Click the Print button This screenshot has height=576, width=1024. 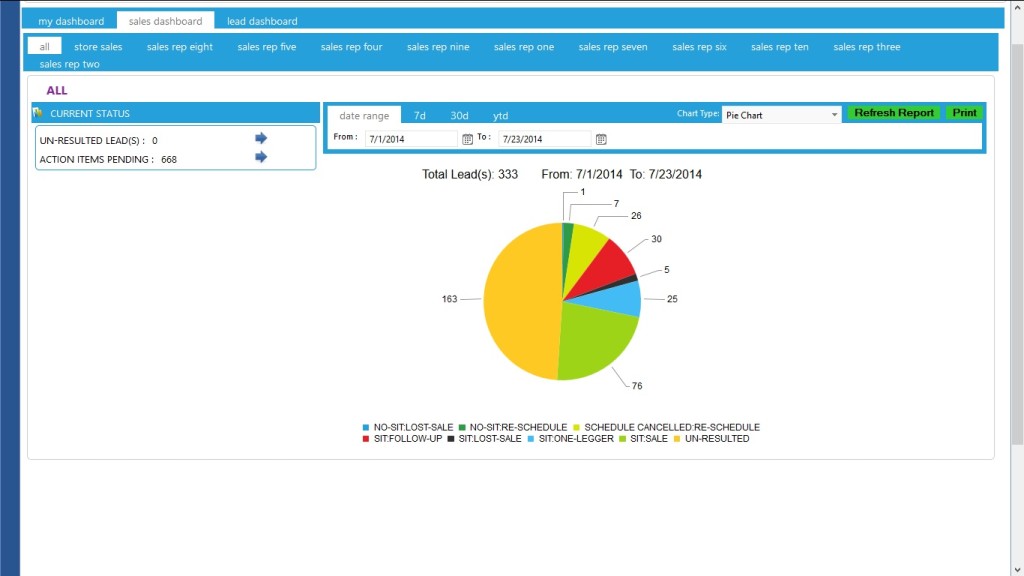point(964,113)
